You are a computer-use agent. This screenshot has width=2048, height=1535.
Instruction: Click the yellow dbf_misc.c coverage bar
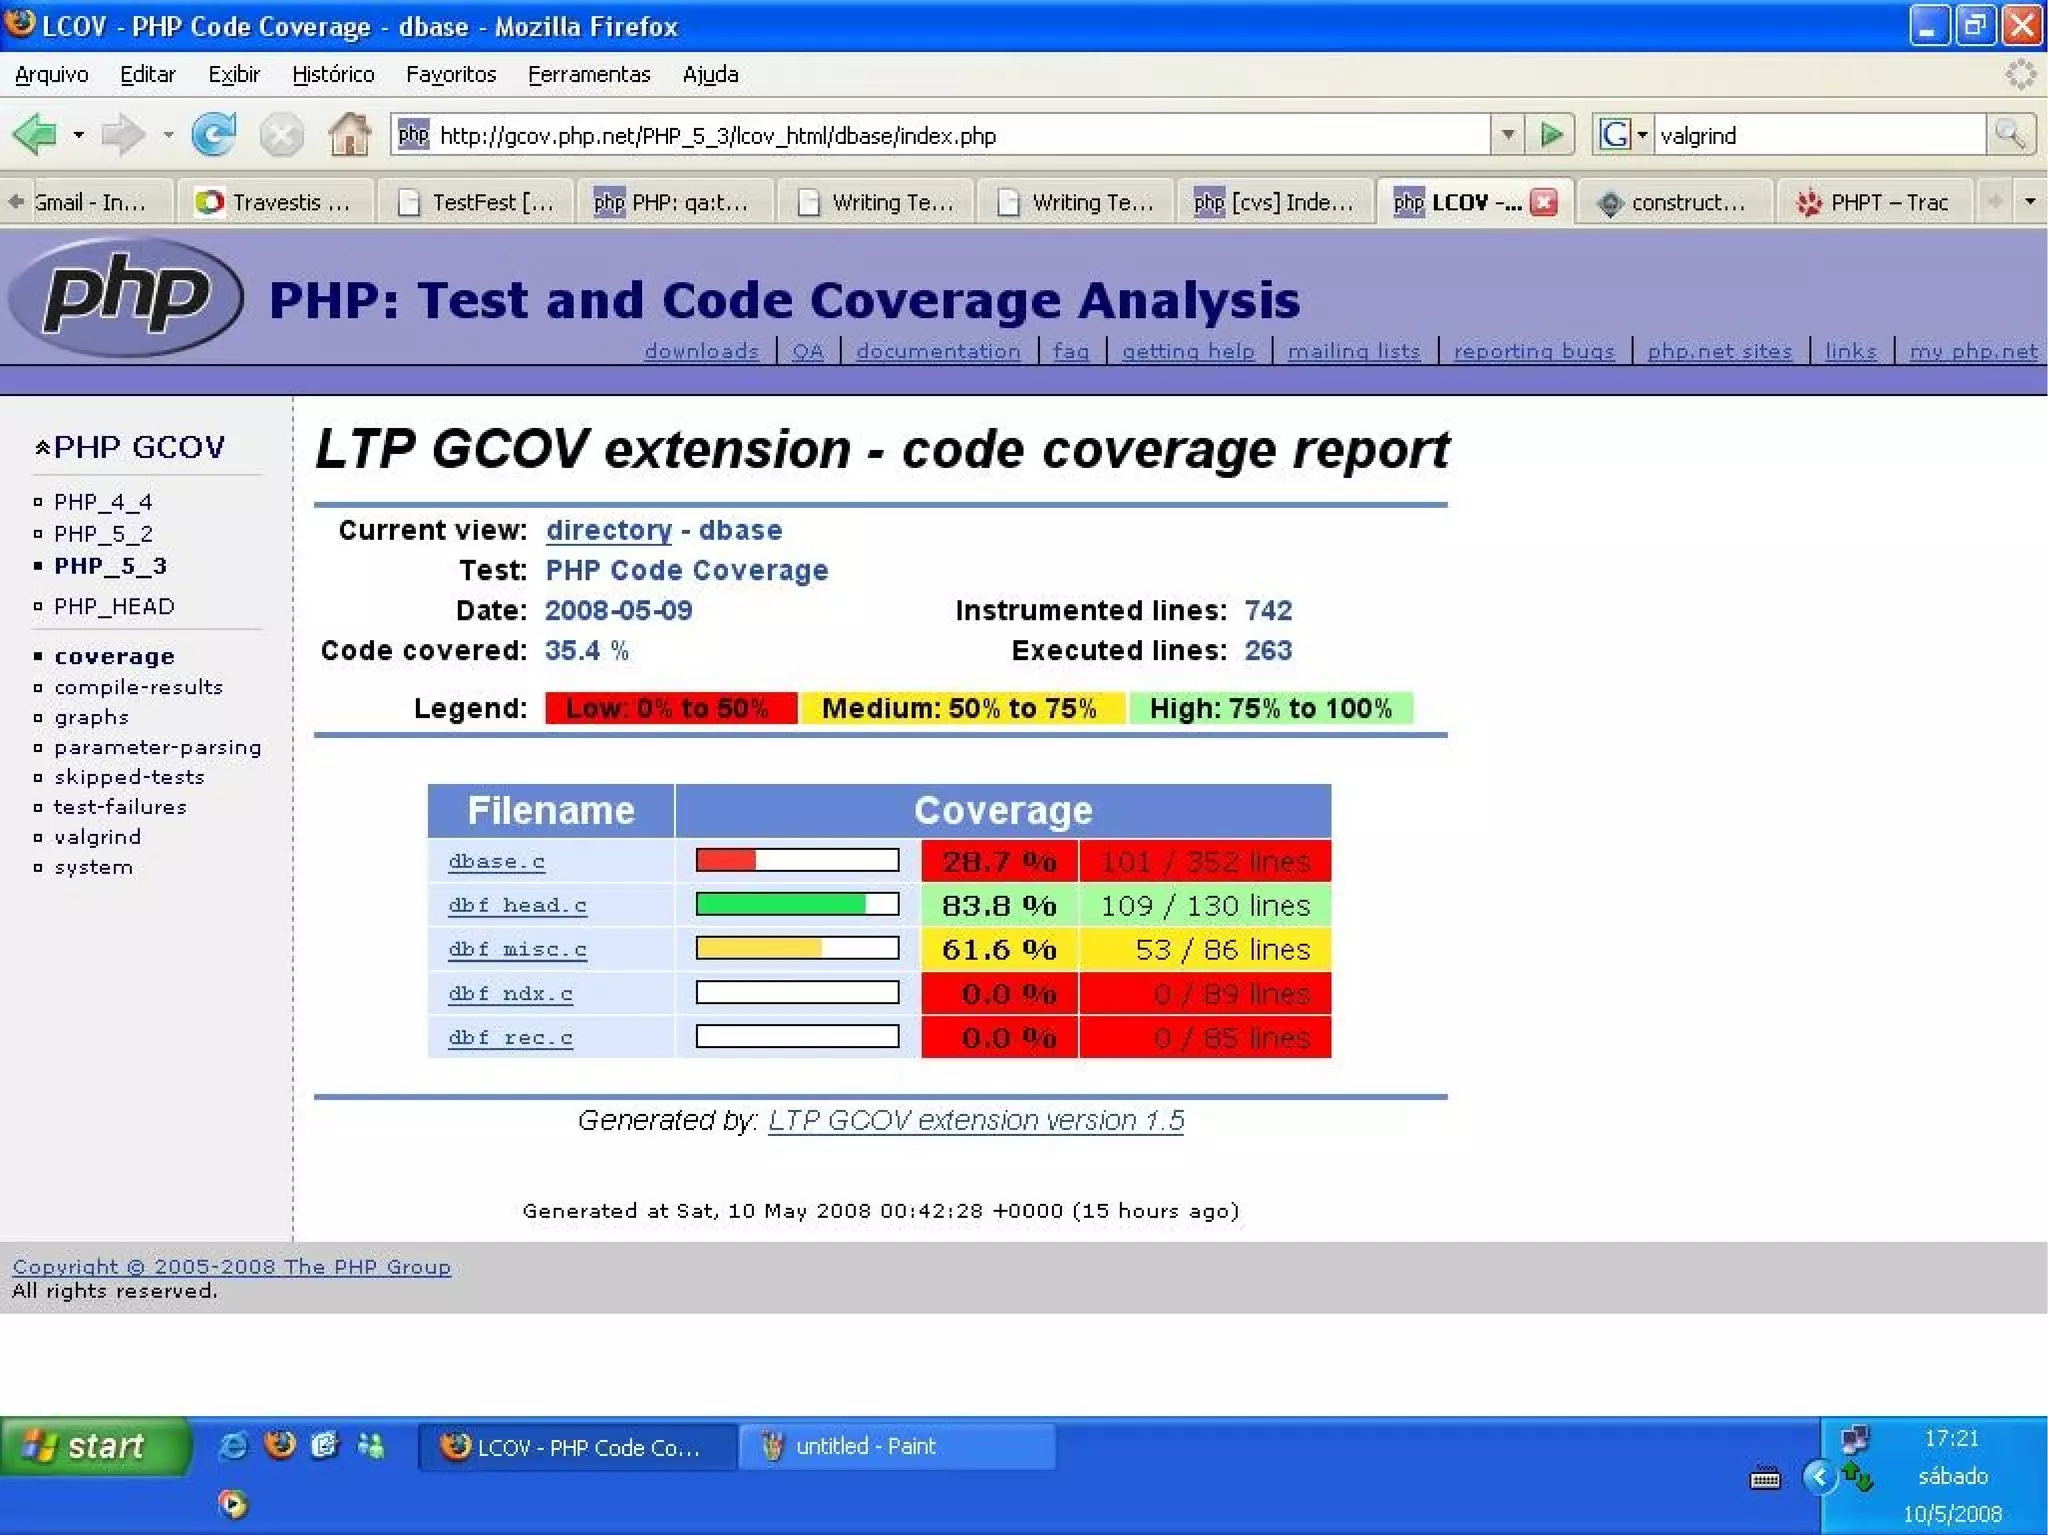(797, 948)
